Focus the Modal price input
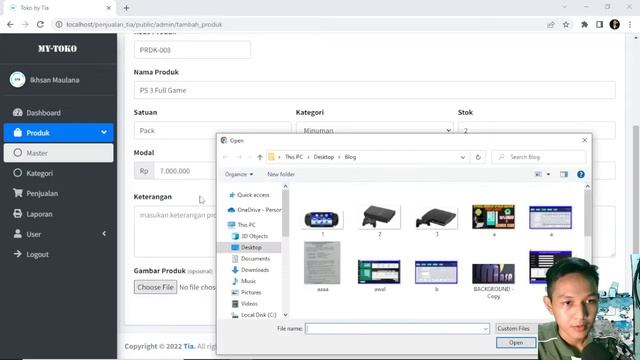640x360 pixels. [184, 171]
